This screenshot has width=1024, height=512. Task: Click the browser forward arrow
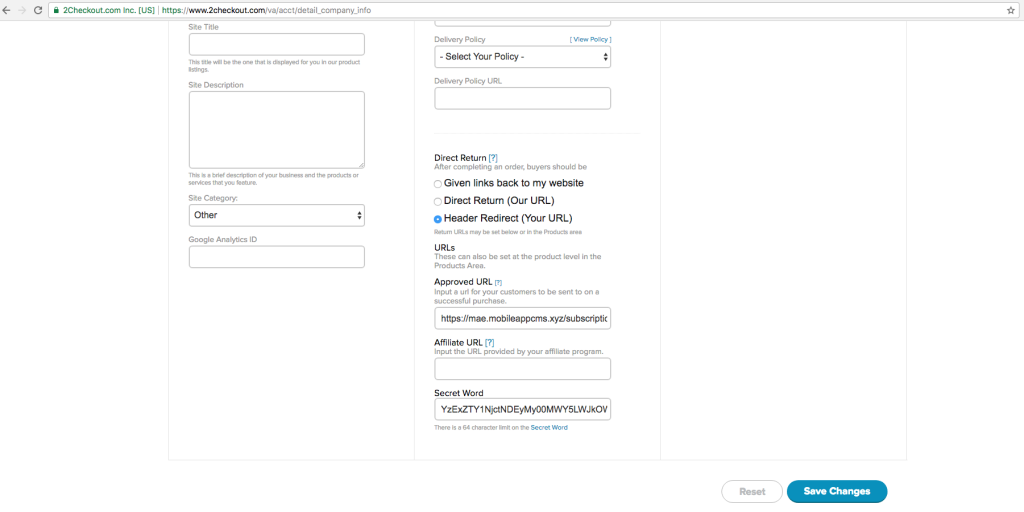point(22,9)
